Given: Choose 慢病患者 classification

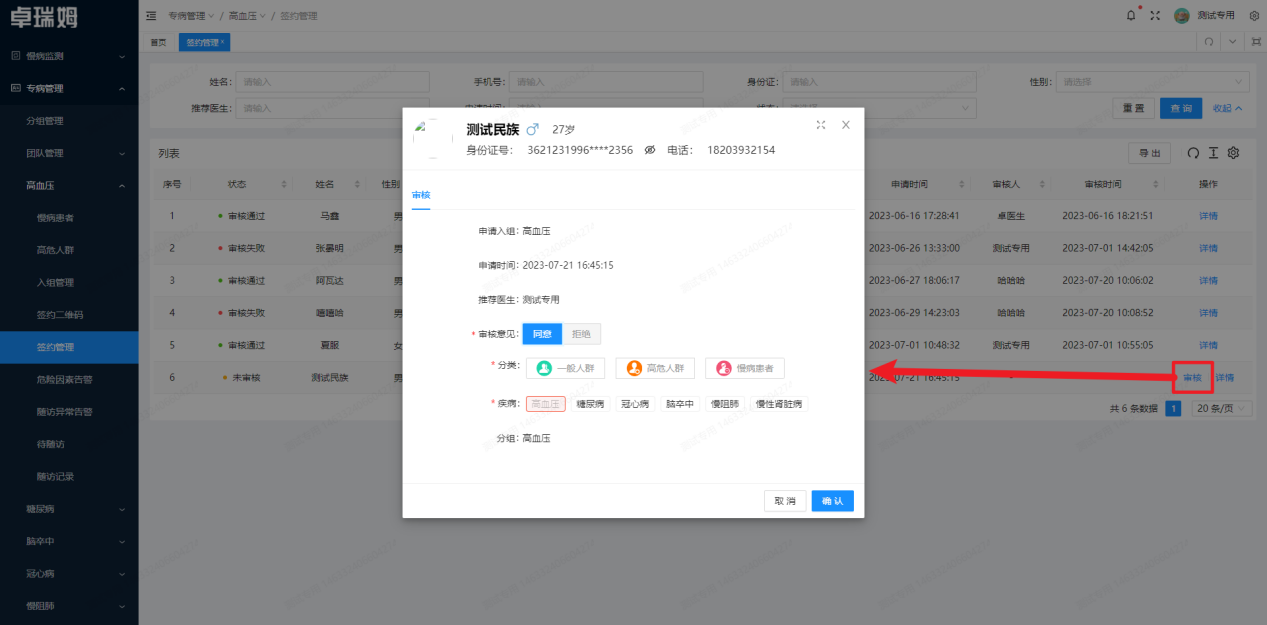Looking at the screenshot, I should tap(744, 368).
